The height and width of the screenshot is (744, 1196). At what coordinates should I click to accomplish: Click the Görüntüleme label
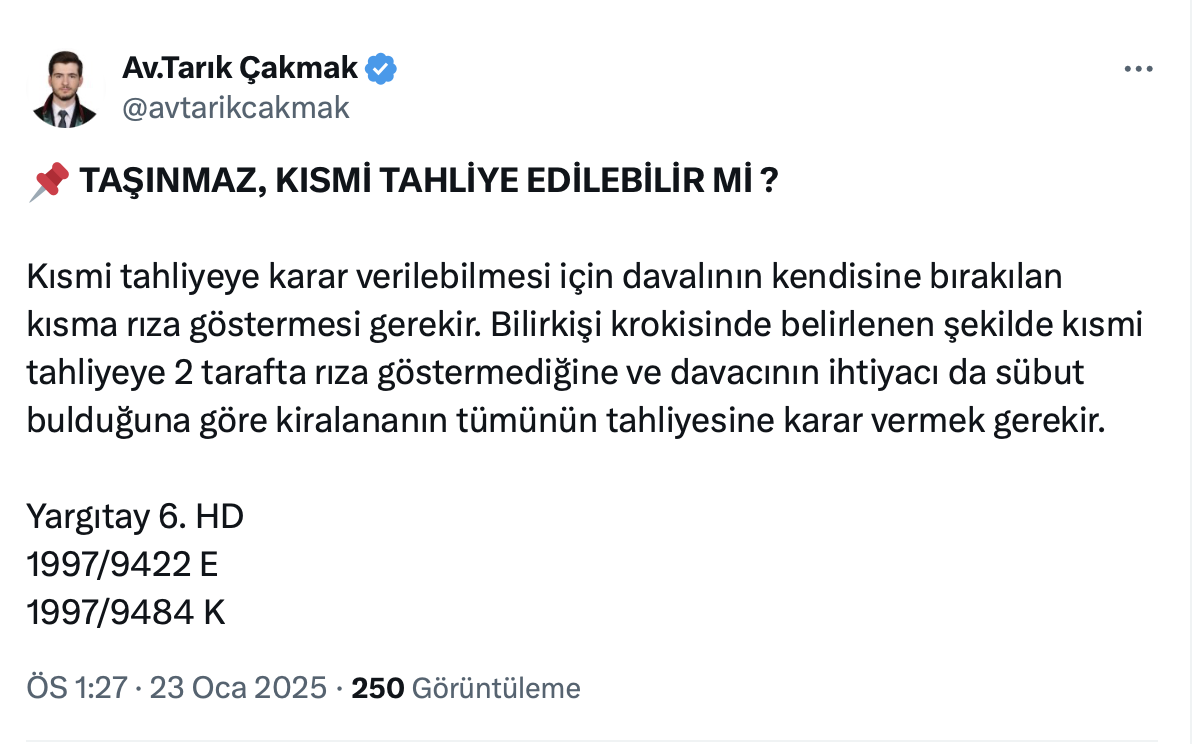point(496,688)
